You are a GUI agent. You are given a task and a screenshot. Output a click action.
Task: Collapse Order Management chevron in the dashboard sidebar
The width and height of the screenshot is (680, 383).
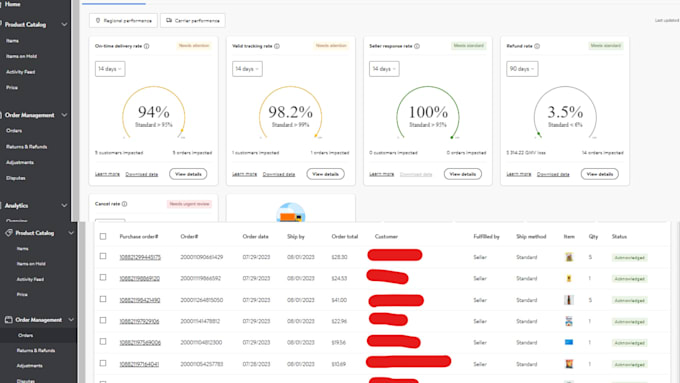64,115
